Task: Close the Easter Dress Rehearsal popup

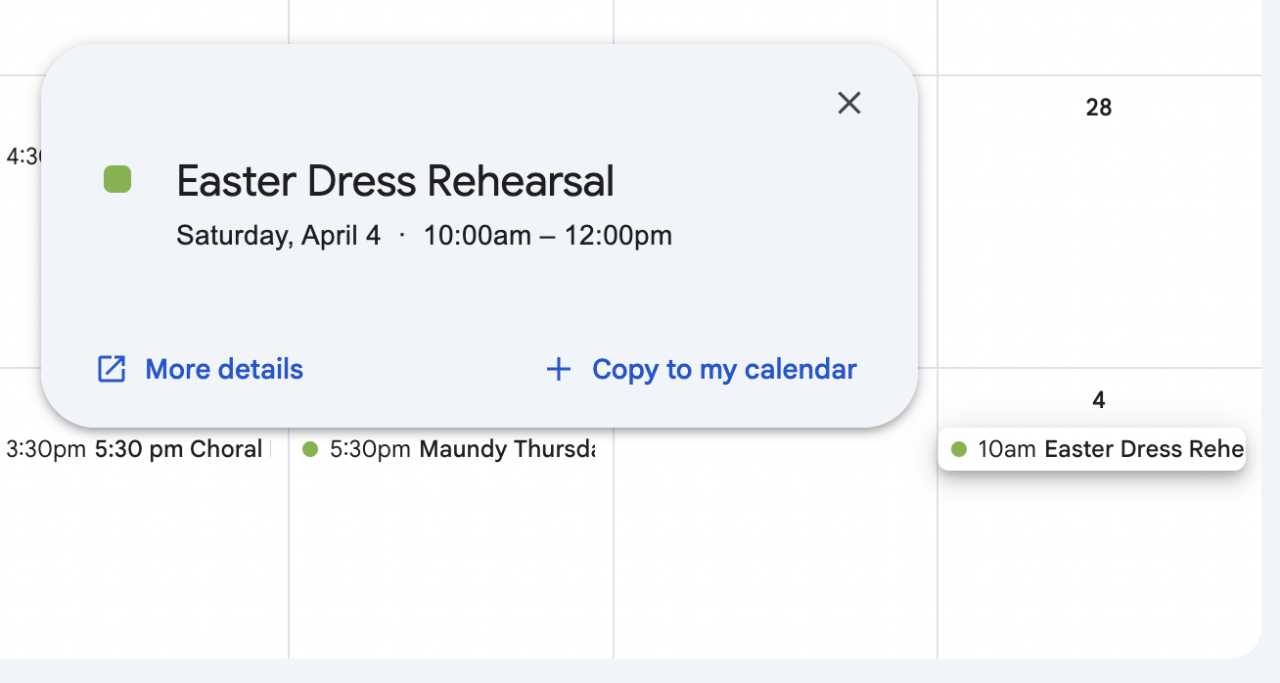Action: tap(849, 103)
